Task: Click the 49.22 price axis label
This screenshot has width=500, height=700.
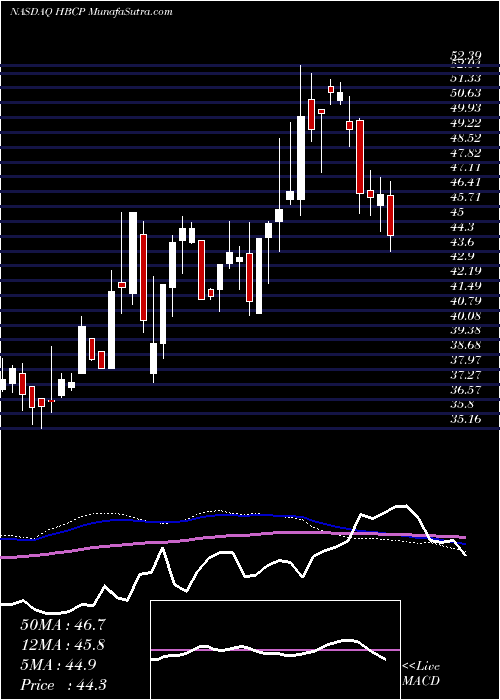Action: pos(466,123)
